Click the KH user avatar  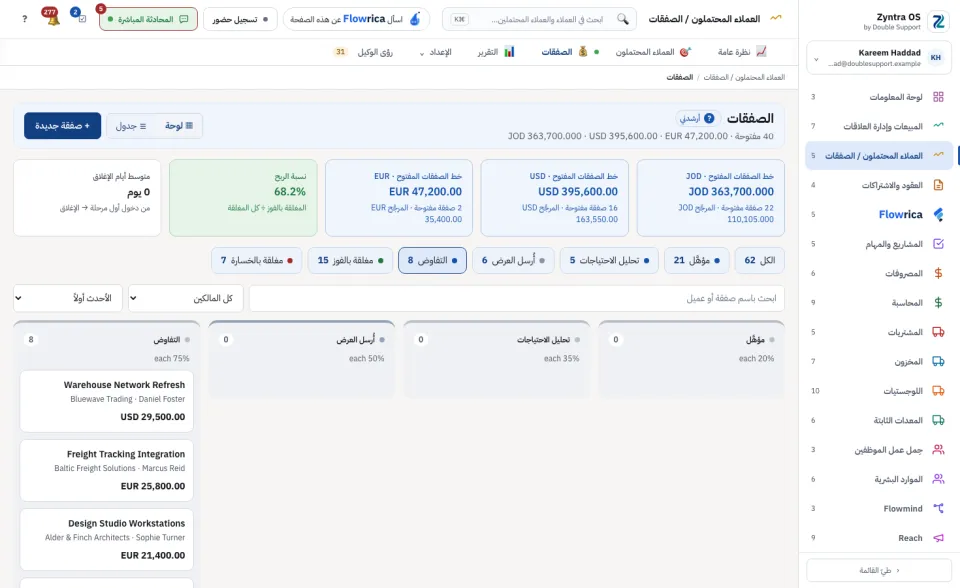click(936, 58)
